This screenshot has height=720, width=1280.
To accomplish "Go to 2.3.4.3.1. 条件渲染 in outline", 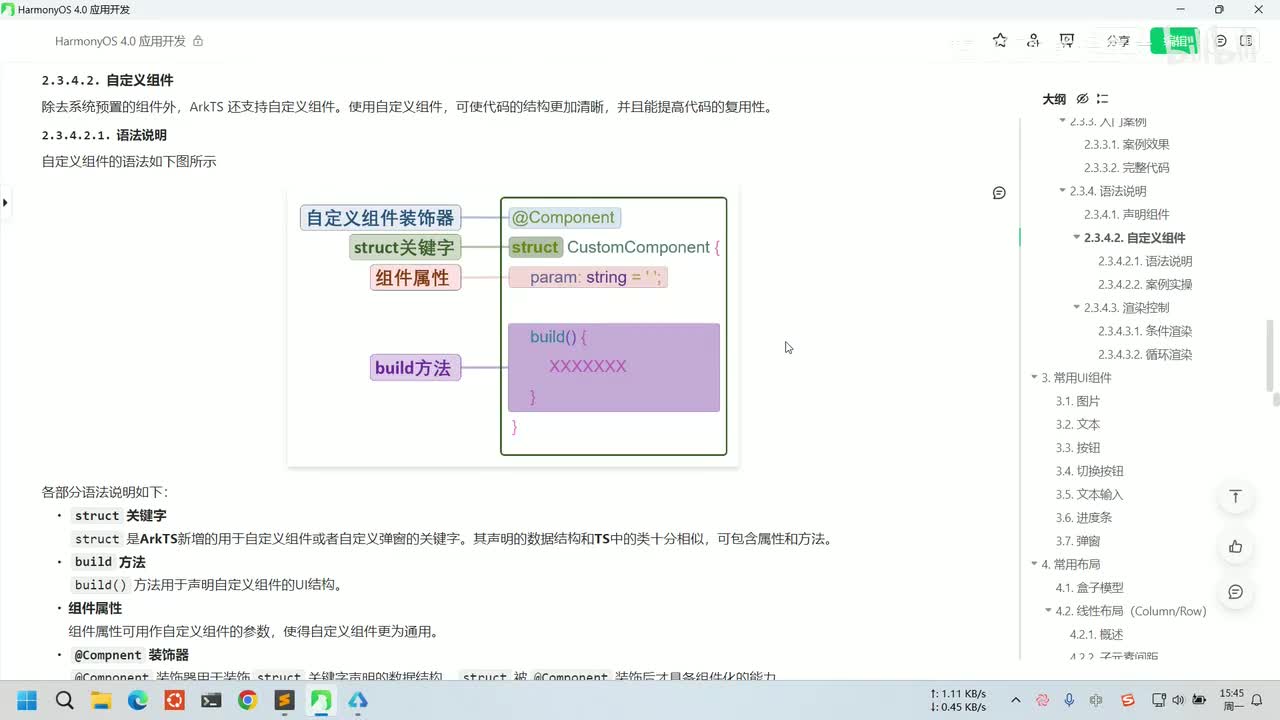I will (x=1145, y=331).
